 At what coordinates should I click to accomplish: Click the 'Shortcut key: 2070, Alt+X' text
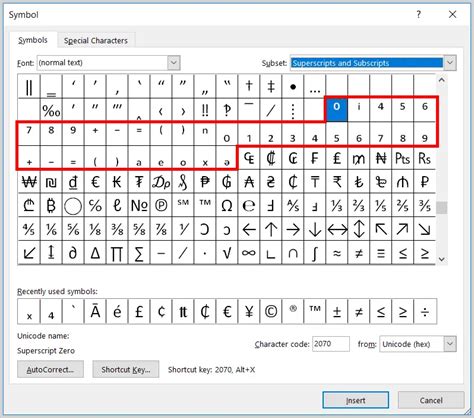tap(211, 369)
